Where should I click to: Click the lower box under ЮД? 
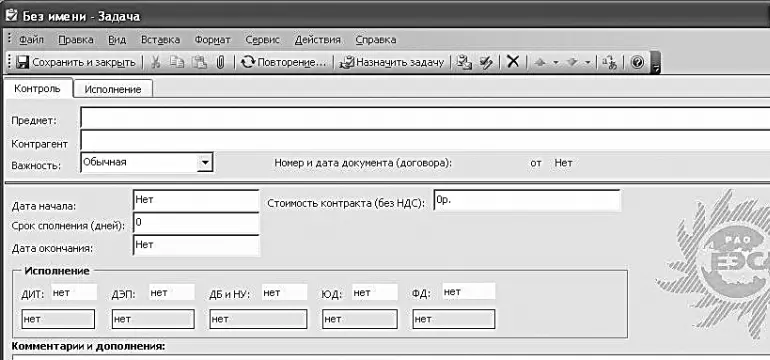pos(360,319)
